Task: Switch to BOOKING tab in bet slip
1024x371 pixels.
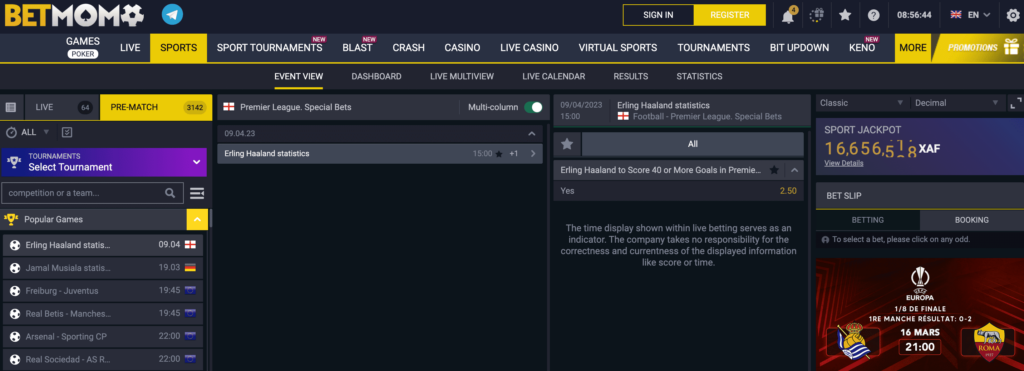Action: click(x=972, y=220)
